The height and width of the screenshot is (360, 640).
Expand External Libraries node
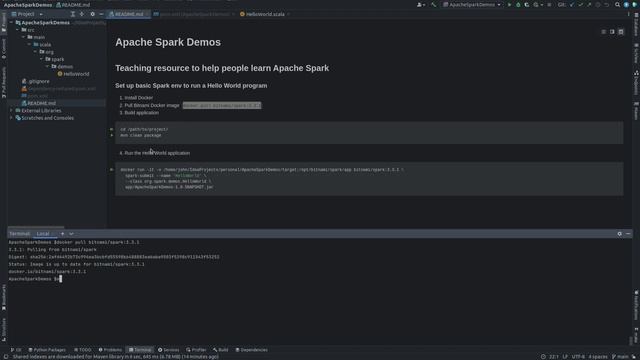pos(11,111)
